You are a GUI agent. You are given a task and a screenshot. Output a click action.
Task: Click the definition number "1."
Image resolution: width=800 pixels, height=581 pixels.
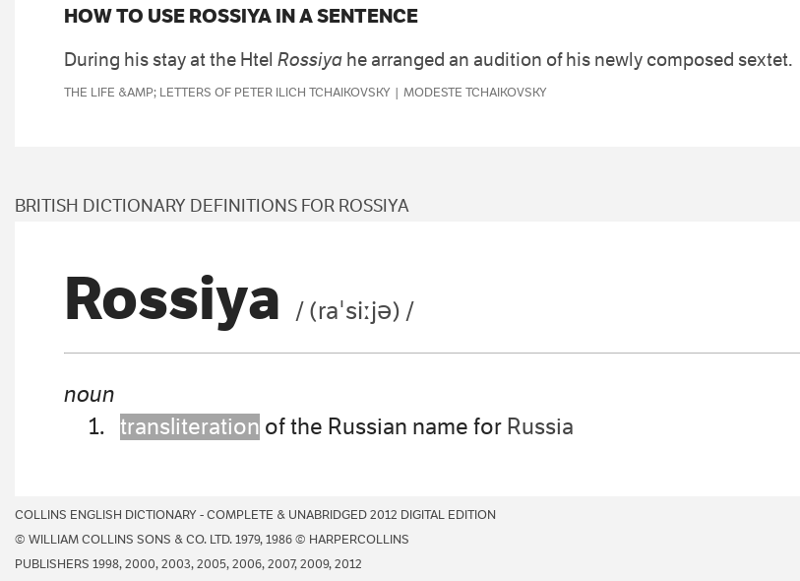point(96,426)
